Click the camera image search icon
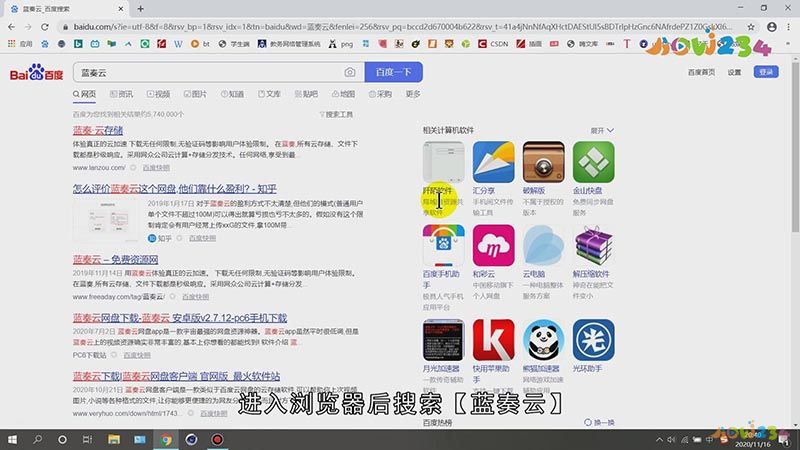 349,72
